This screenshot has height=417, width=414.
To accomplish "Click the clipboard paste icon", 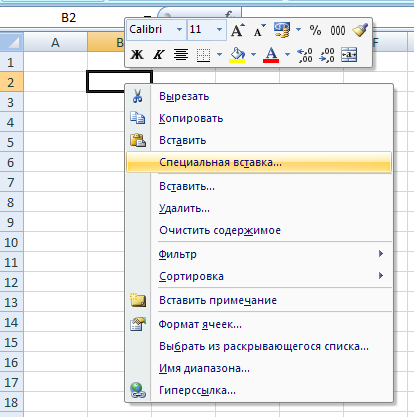I will (138, 140).
